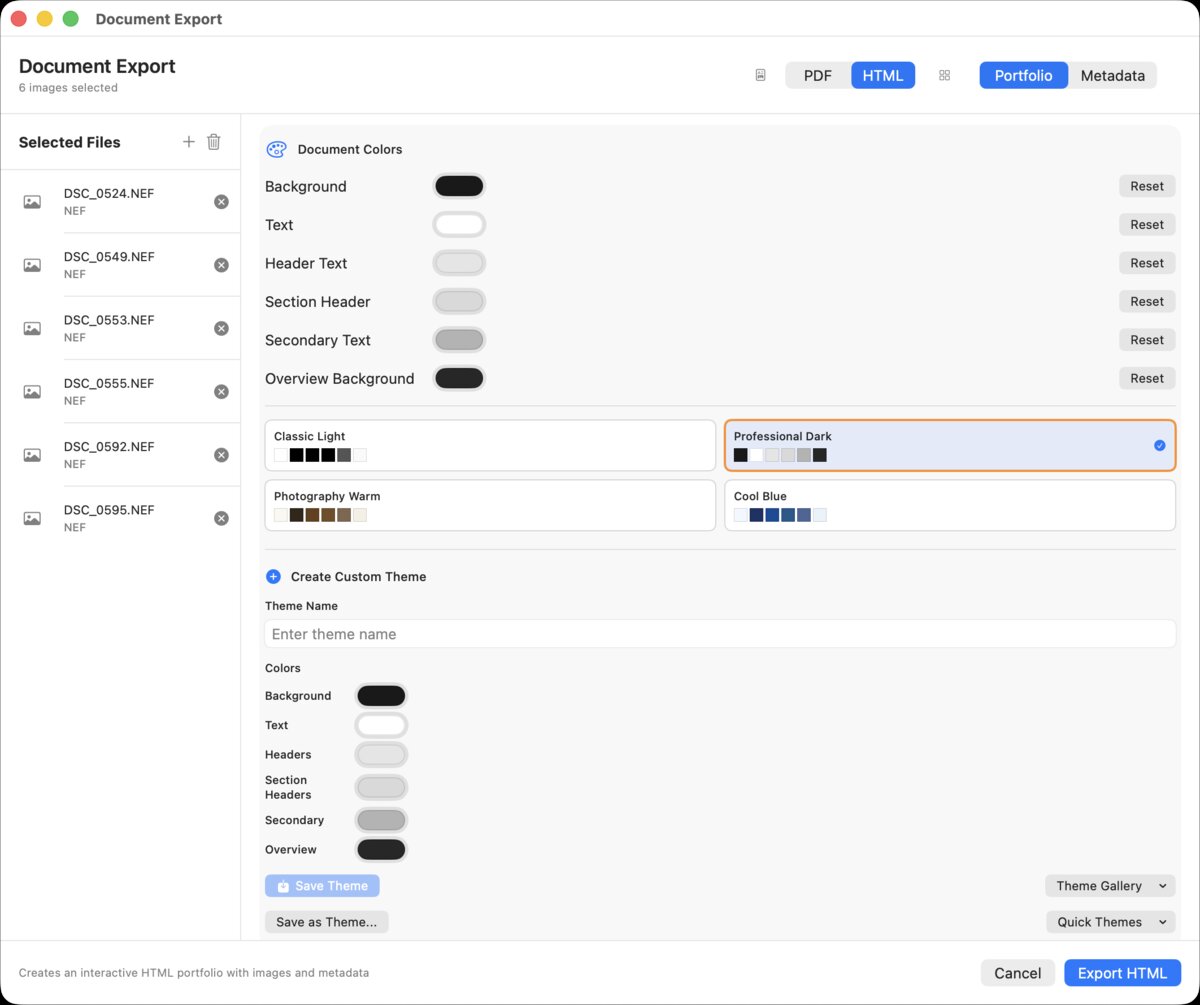Click the grid layout icon right of HTML

click(943, 74)
